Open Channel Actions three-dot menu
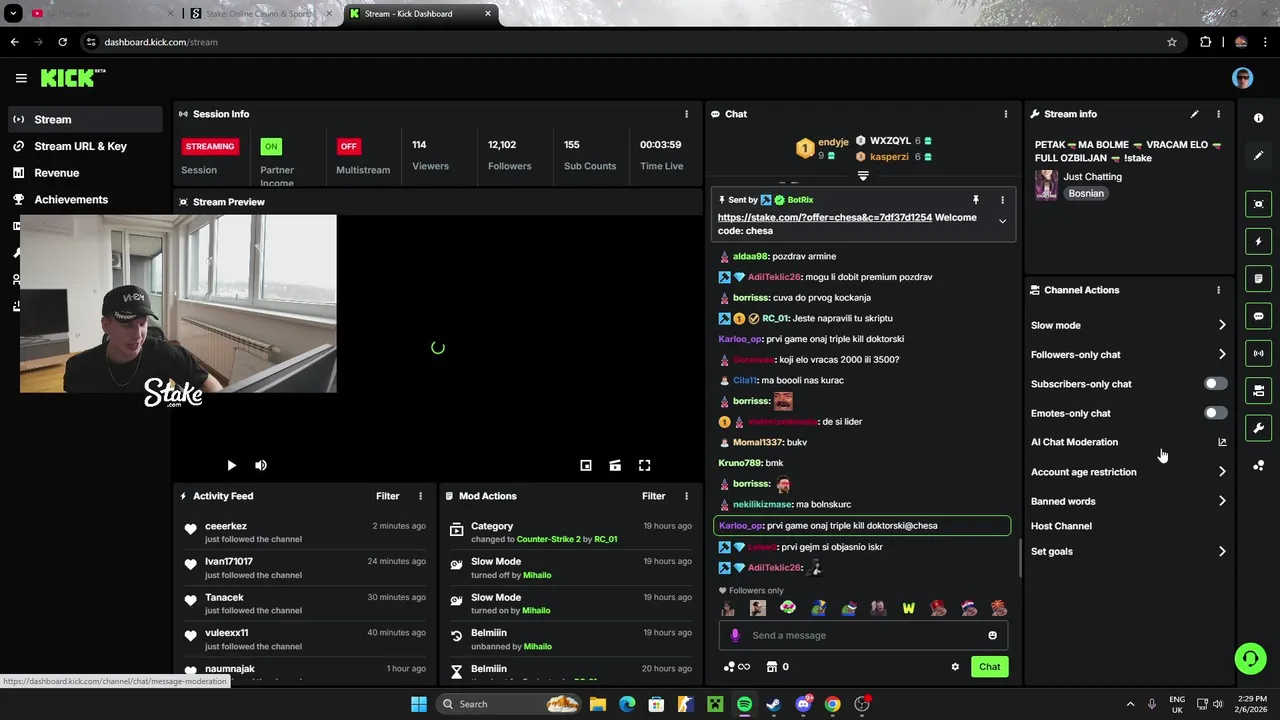 pyautogui.click(x=1218, y=290)
